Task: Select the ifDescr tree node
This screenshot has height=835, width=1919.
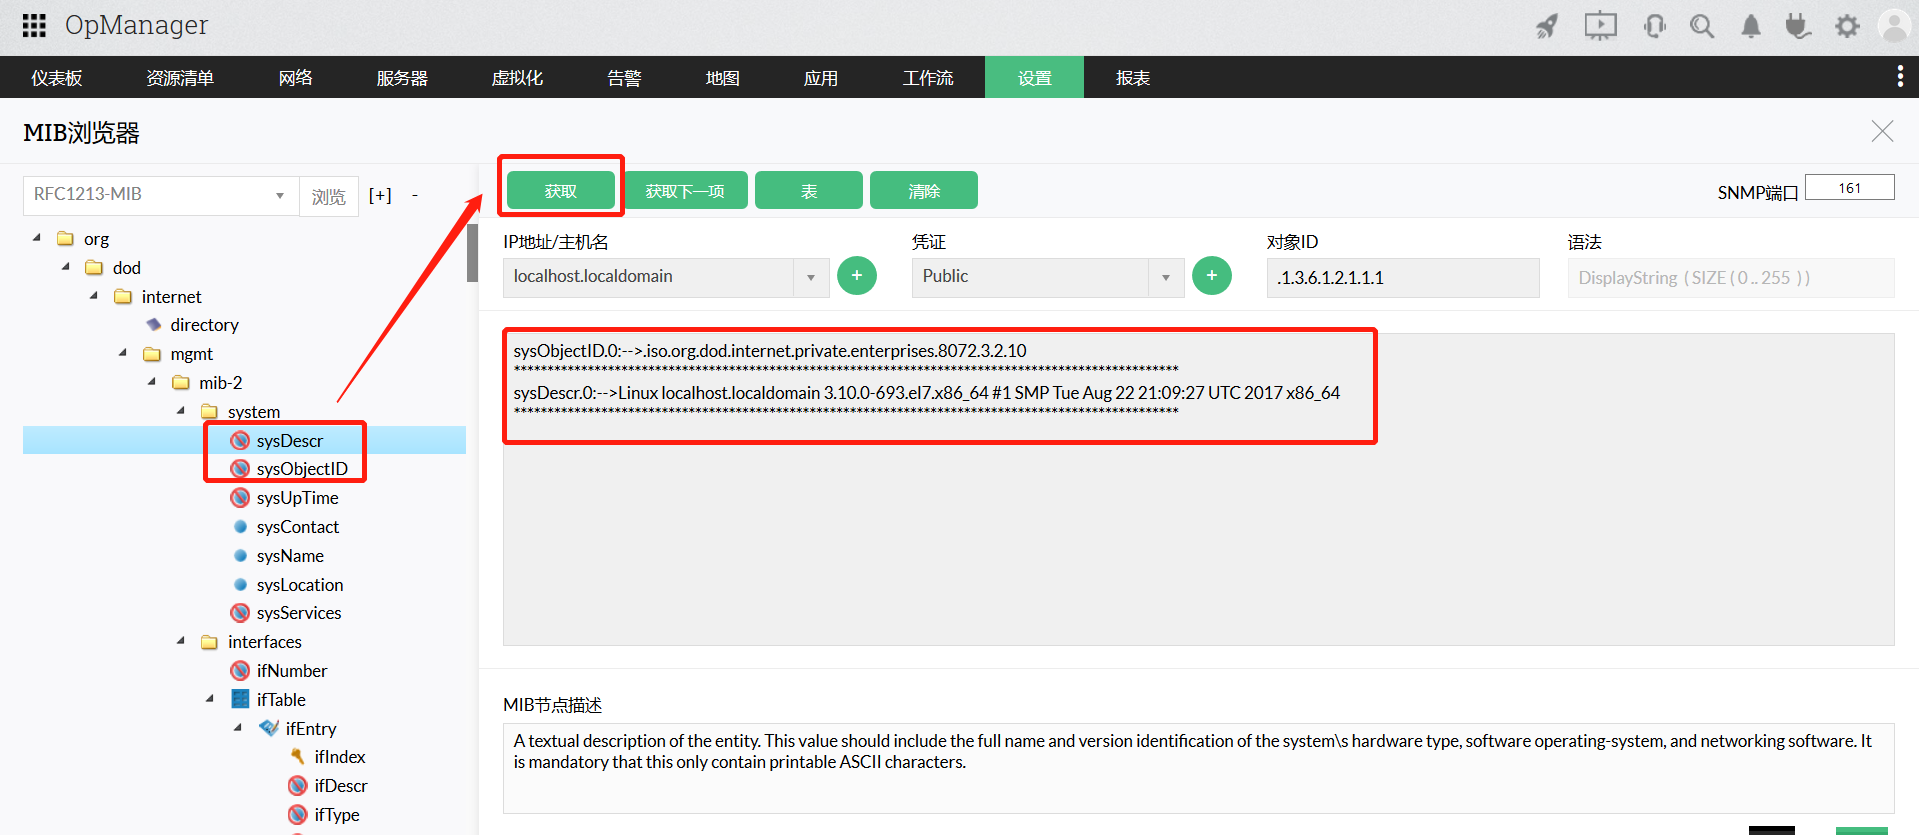Action: (x=341, y=786)
